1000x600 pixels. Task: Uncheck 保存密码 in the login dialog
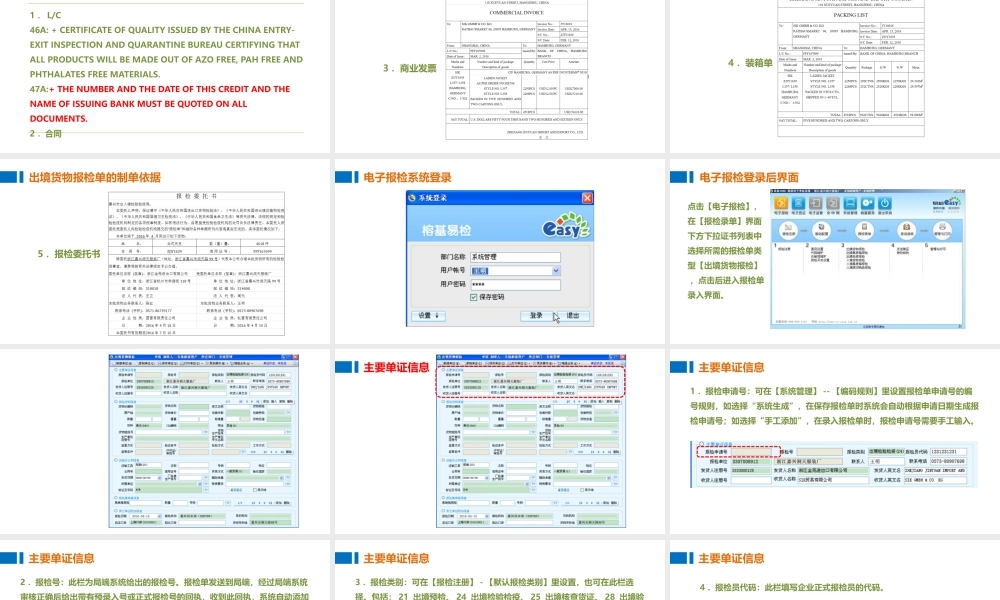(473, 297)
